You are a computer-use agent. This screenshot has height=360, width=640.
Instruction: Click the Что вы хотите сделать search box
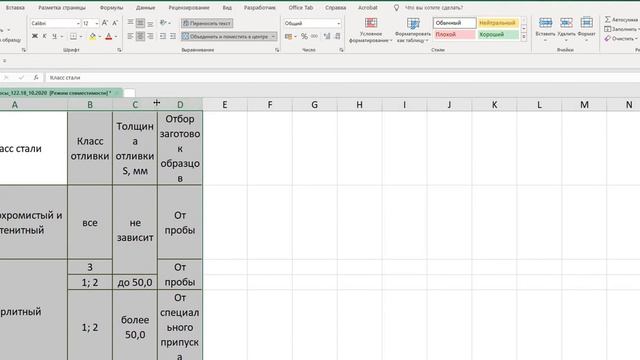click(434, 8)
